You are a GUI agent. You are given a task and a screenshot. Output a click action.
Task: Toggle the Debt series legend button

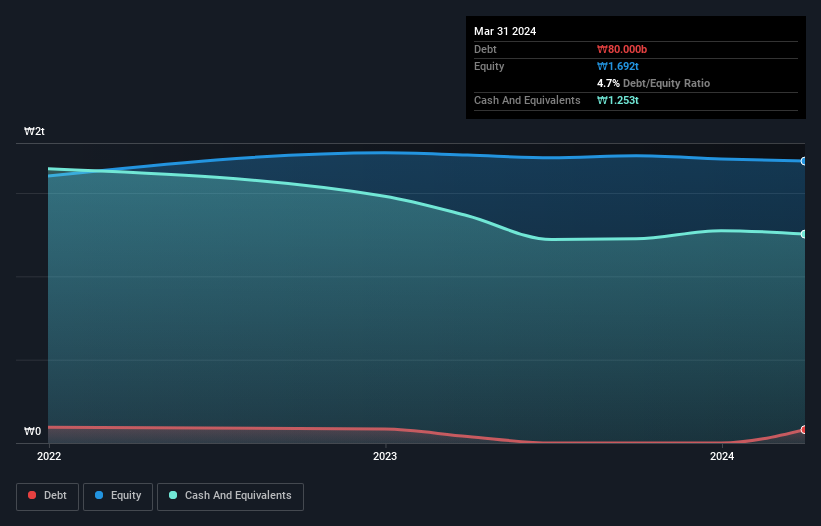point(48,496)
